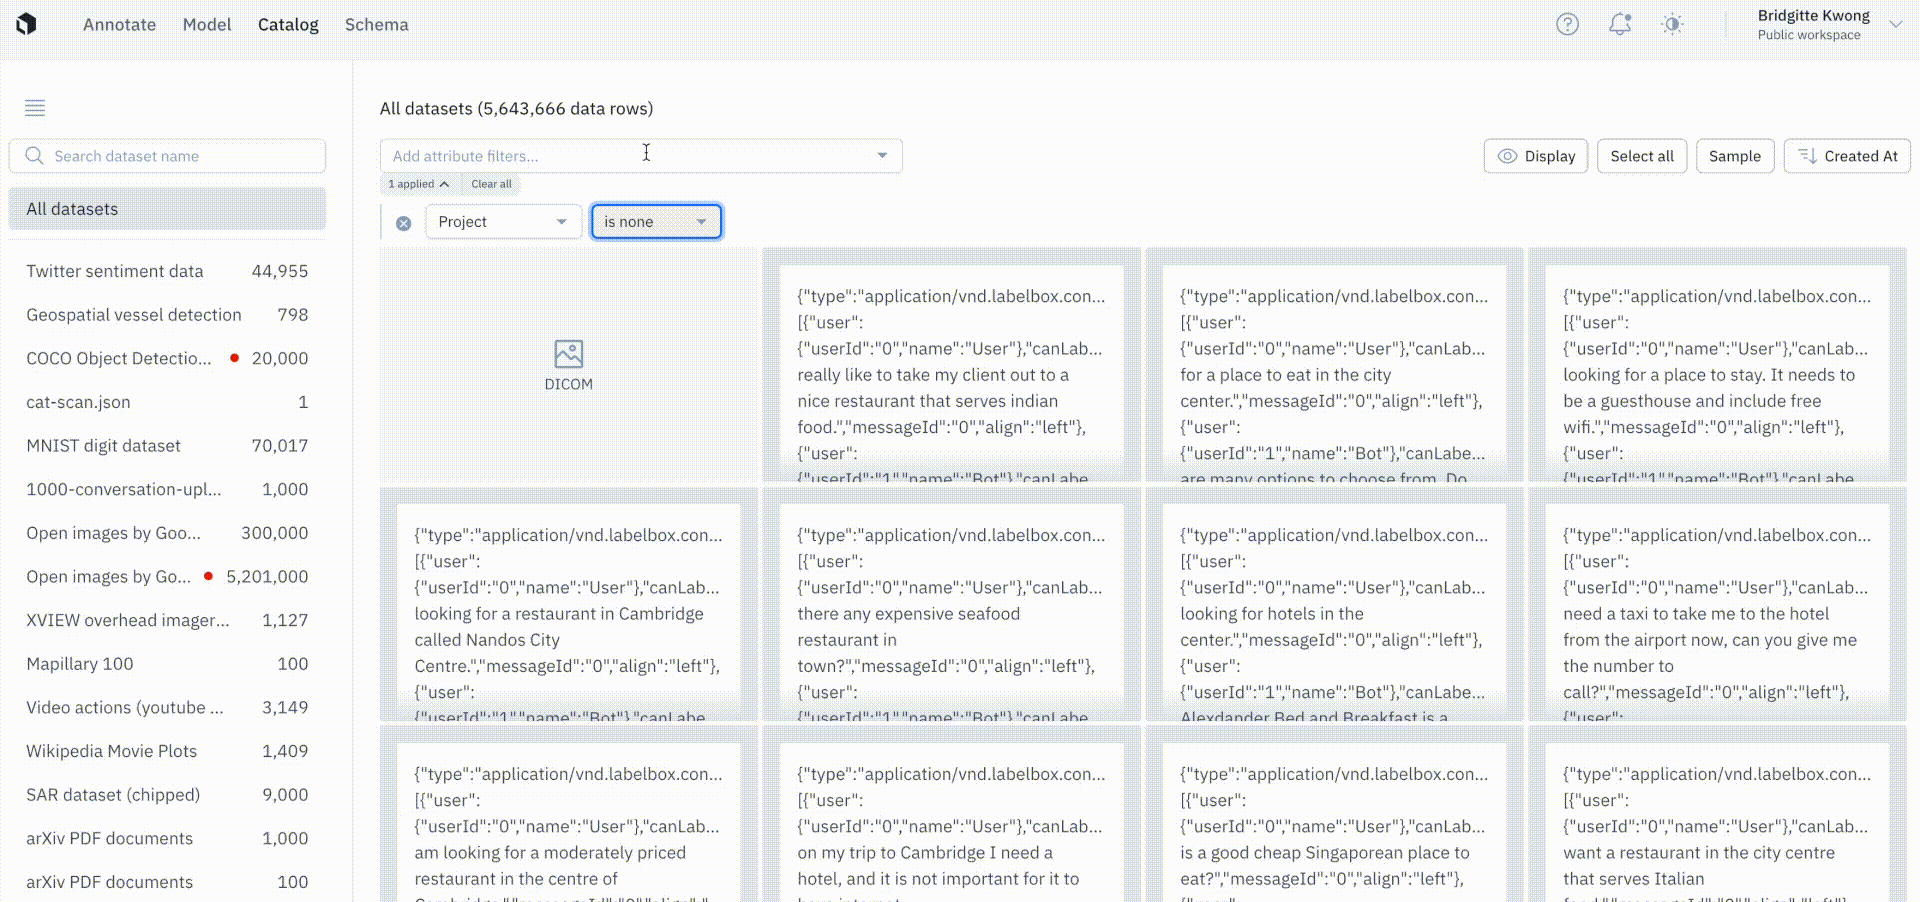
Task: Click the sort icon beside Created At
Action: pyautogui.click(x=1807, y=156)
